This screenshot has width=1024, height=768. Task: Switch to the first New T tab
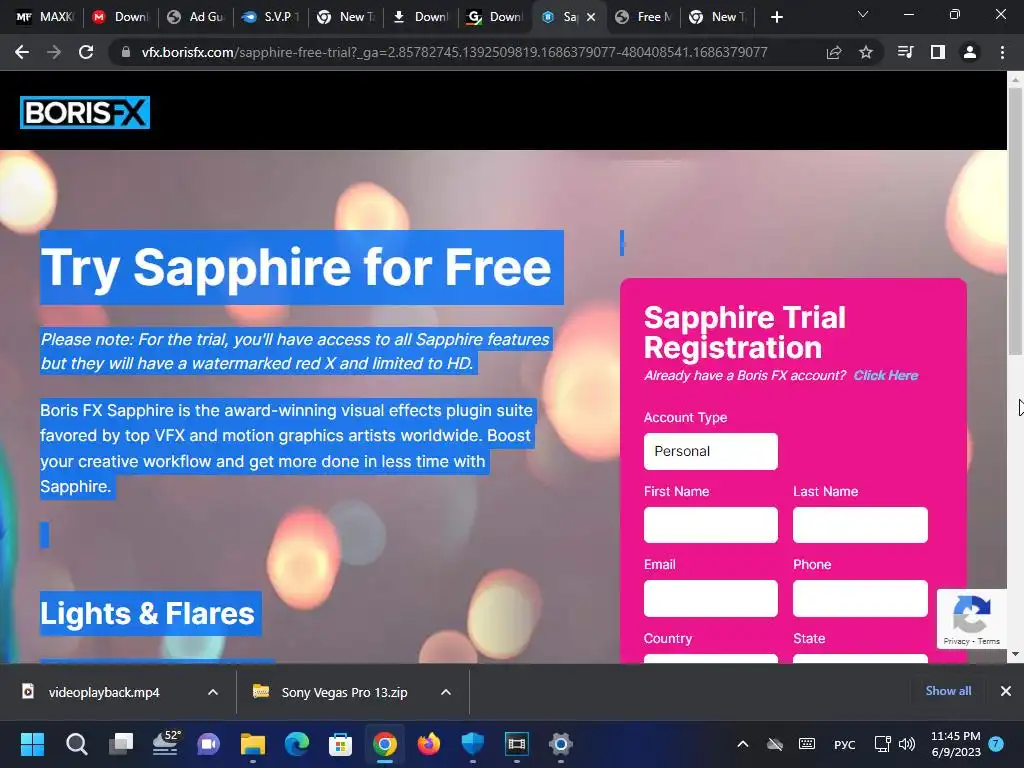coord(346,17)
